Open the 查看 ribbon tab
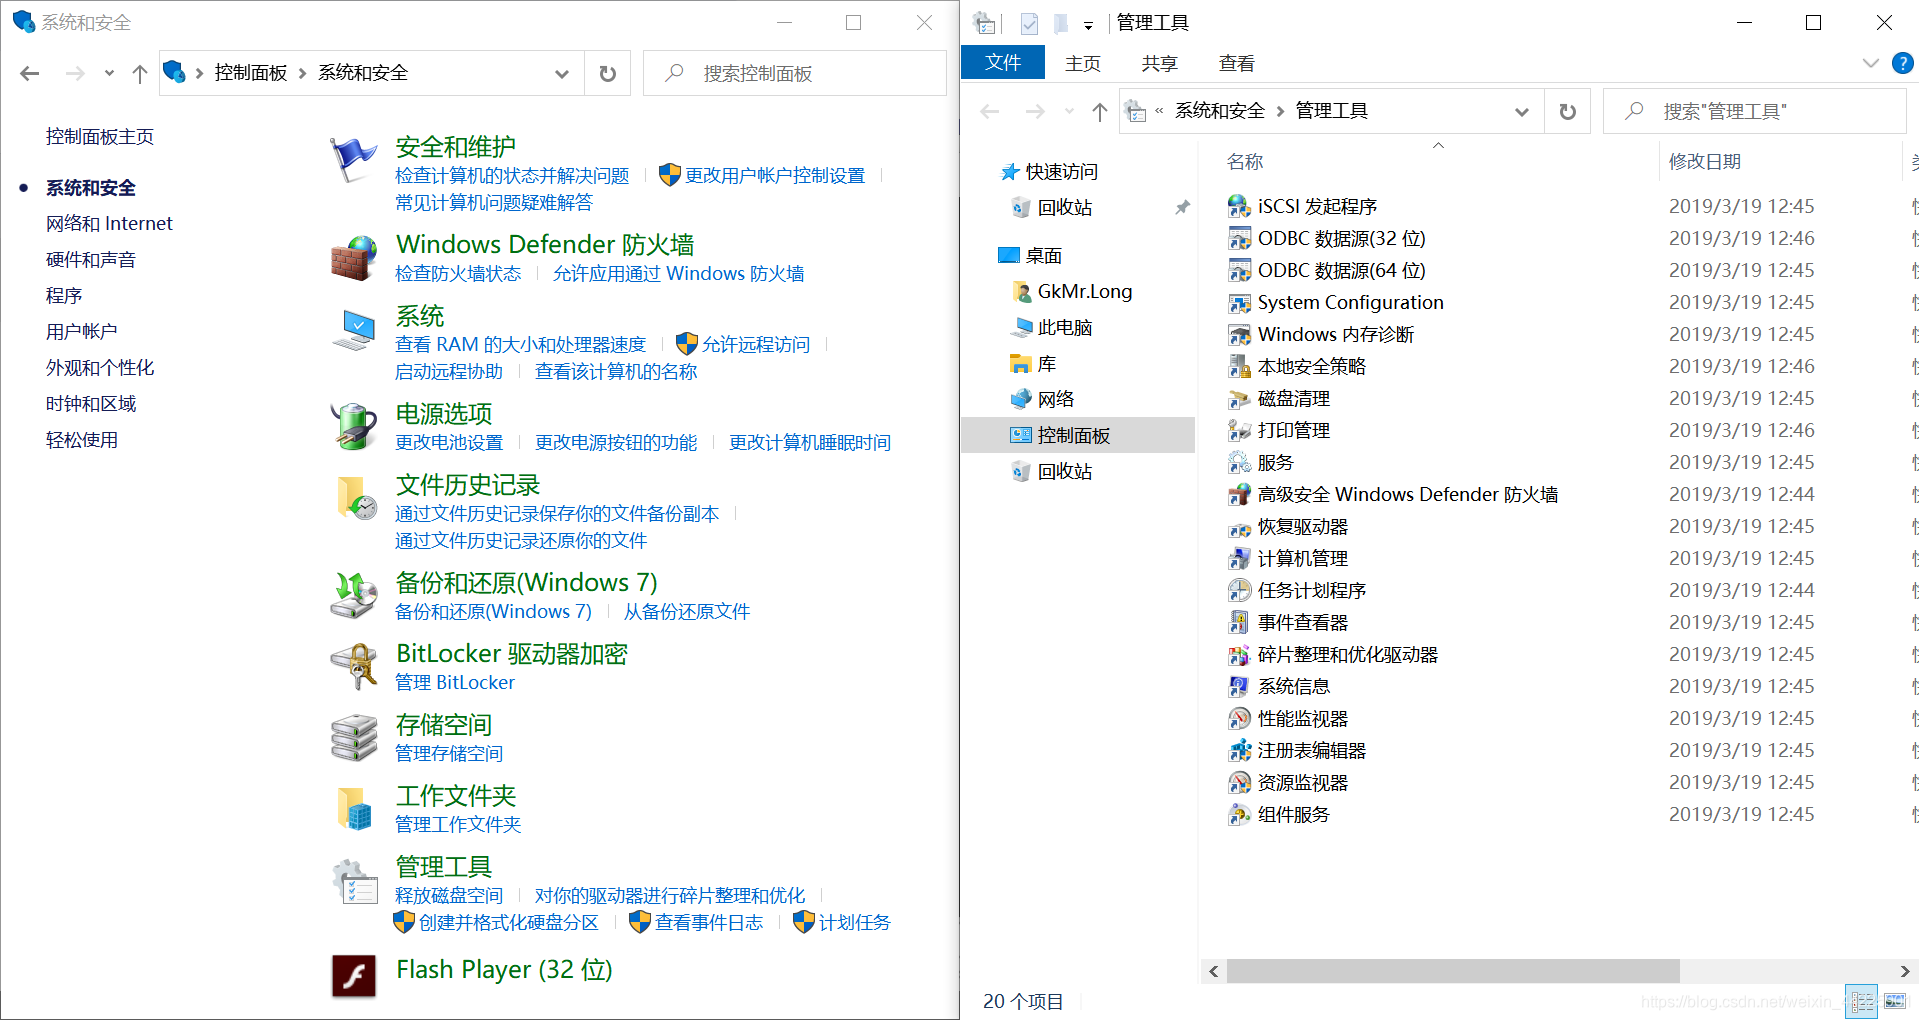 1237,63
